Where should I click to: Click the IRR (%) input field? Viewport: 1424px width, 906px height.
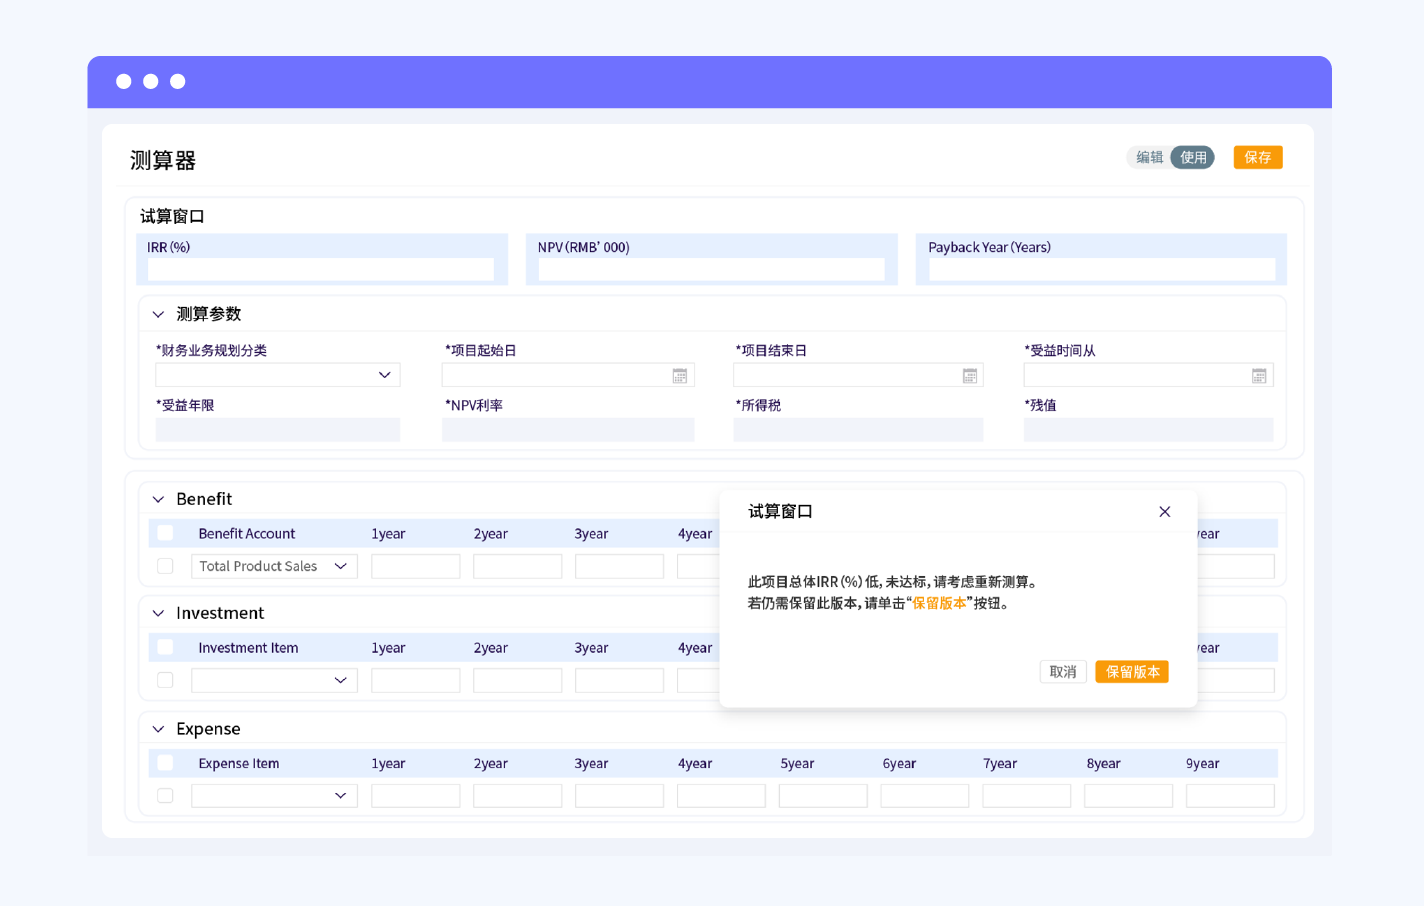pos(321,269)
